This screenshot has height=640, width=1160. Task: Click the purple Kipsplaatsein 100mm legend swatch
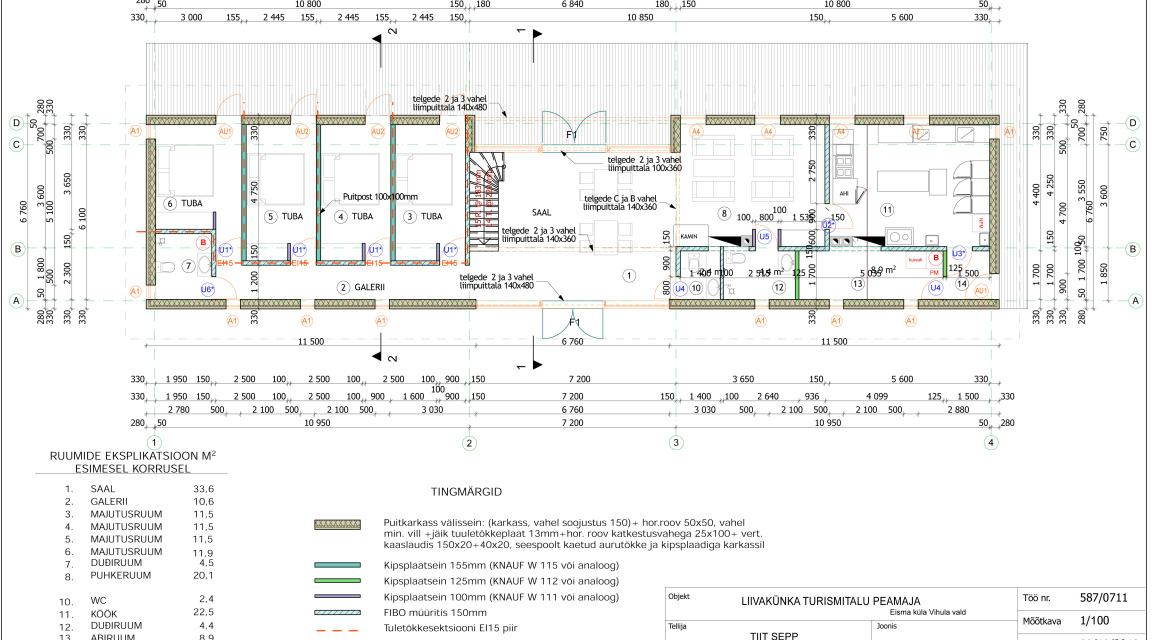tap(337, 596)
